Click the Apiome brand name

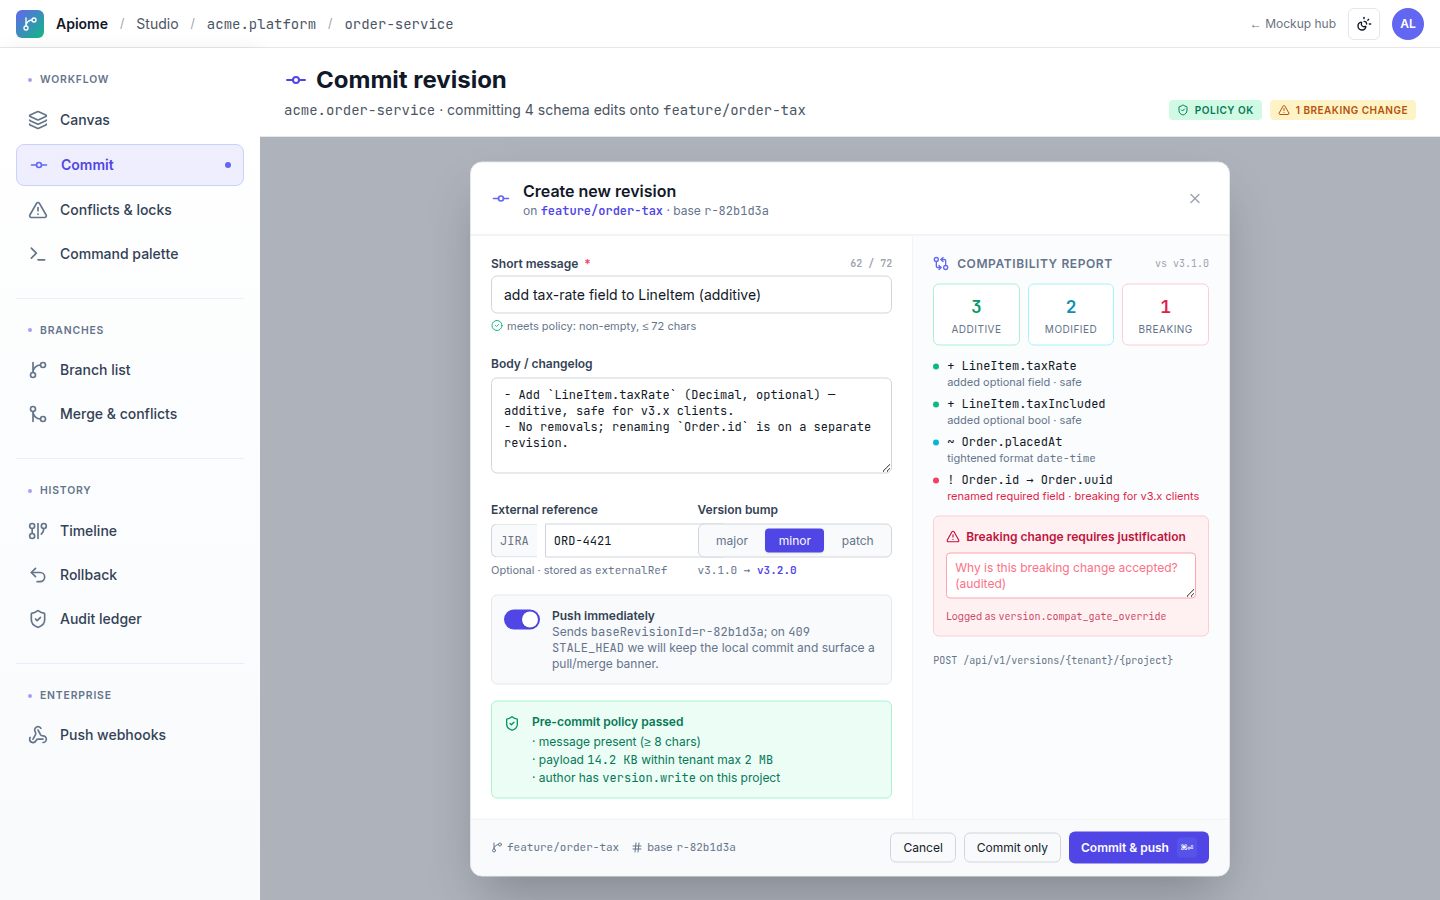(82, 24)
